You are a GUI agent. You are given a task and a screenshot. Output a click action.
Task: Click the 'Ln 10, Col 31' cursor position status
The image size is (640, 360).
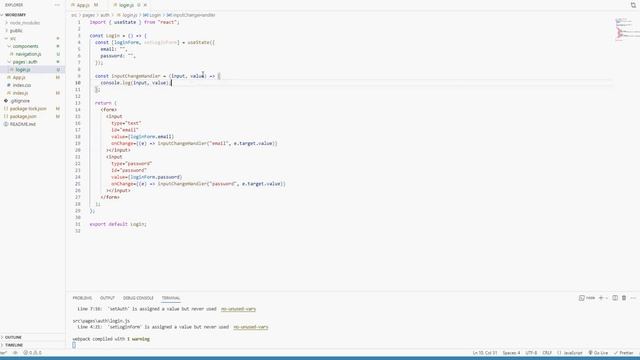coord(484,353)
